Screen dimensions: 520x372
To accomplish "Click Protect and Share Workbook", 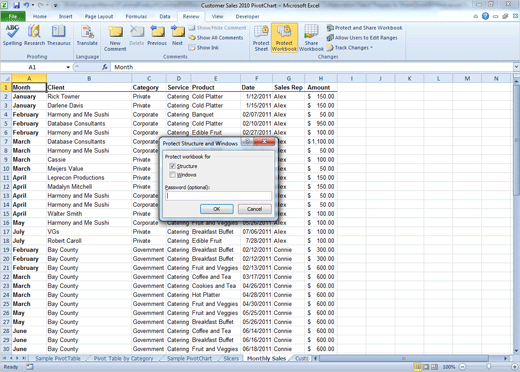I will pyautogui.click(x=364, y=28).
